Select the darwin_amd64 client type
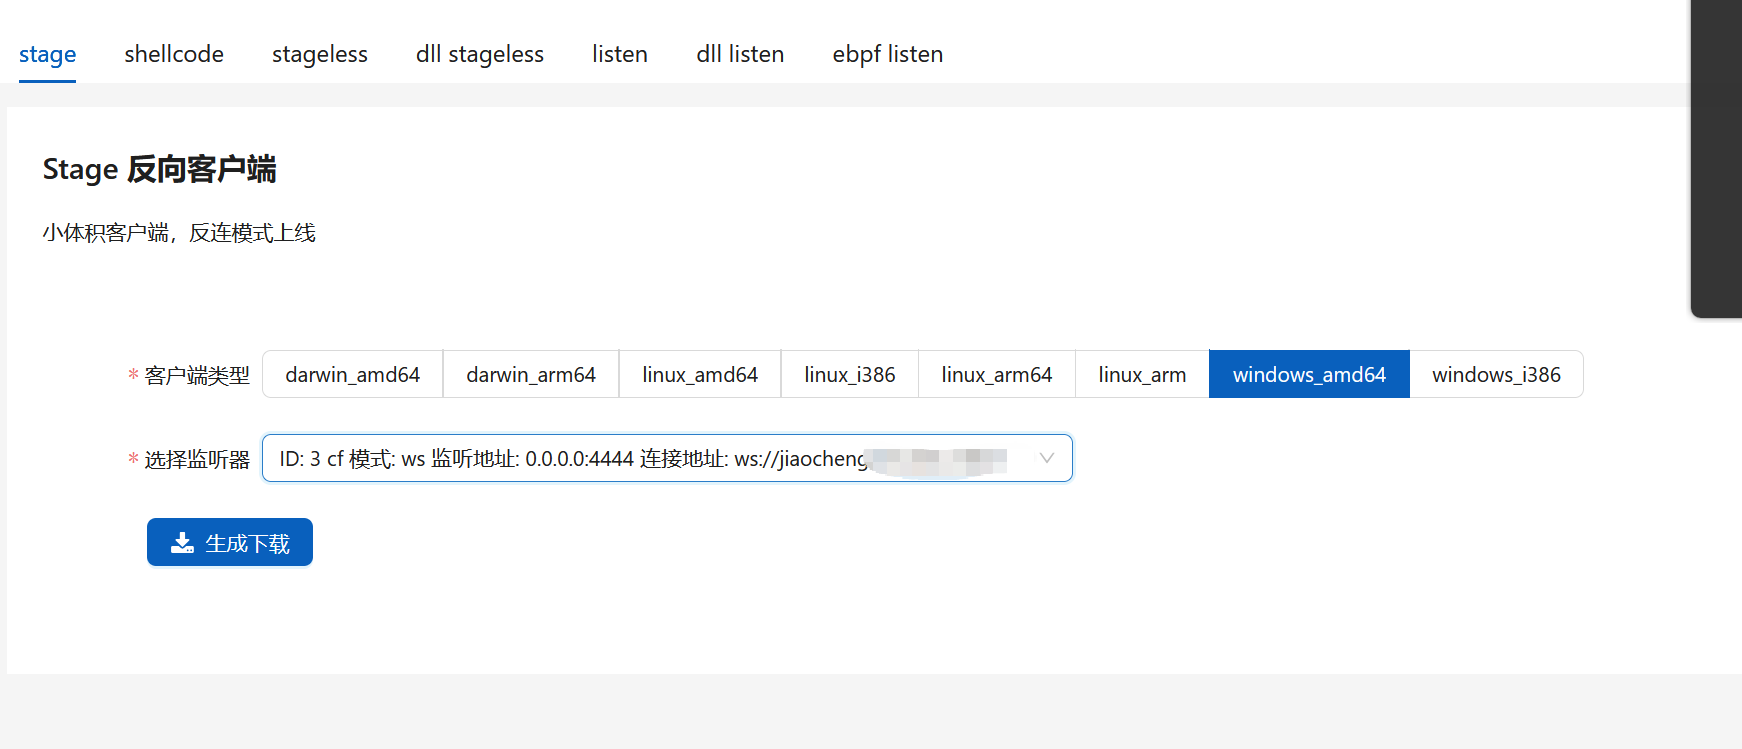 pyautogui.click(x=352, y=375)
